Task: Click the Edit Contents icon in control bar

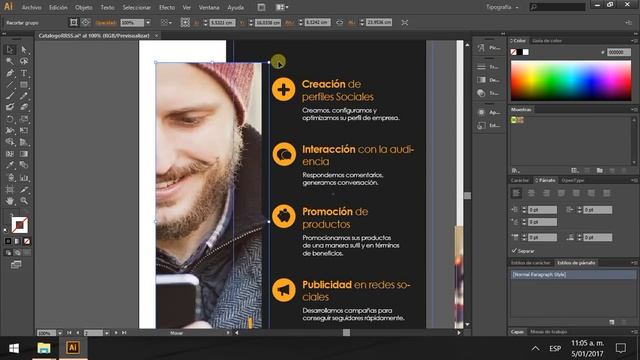Action: (85, 22)
